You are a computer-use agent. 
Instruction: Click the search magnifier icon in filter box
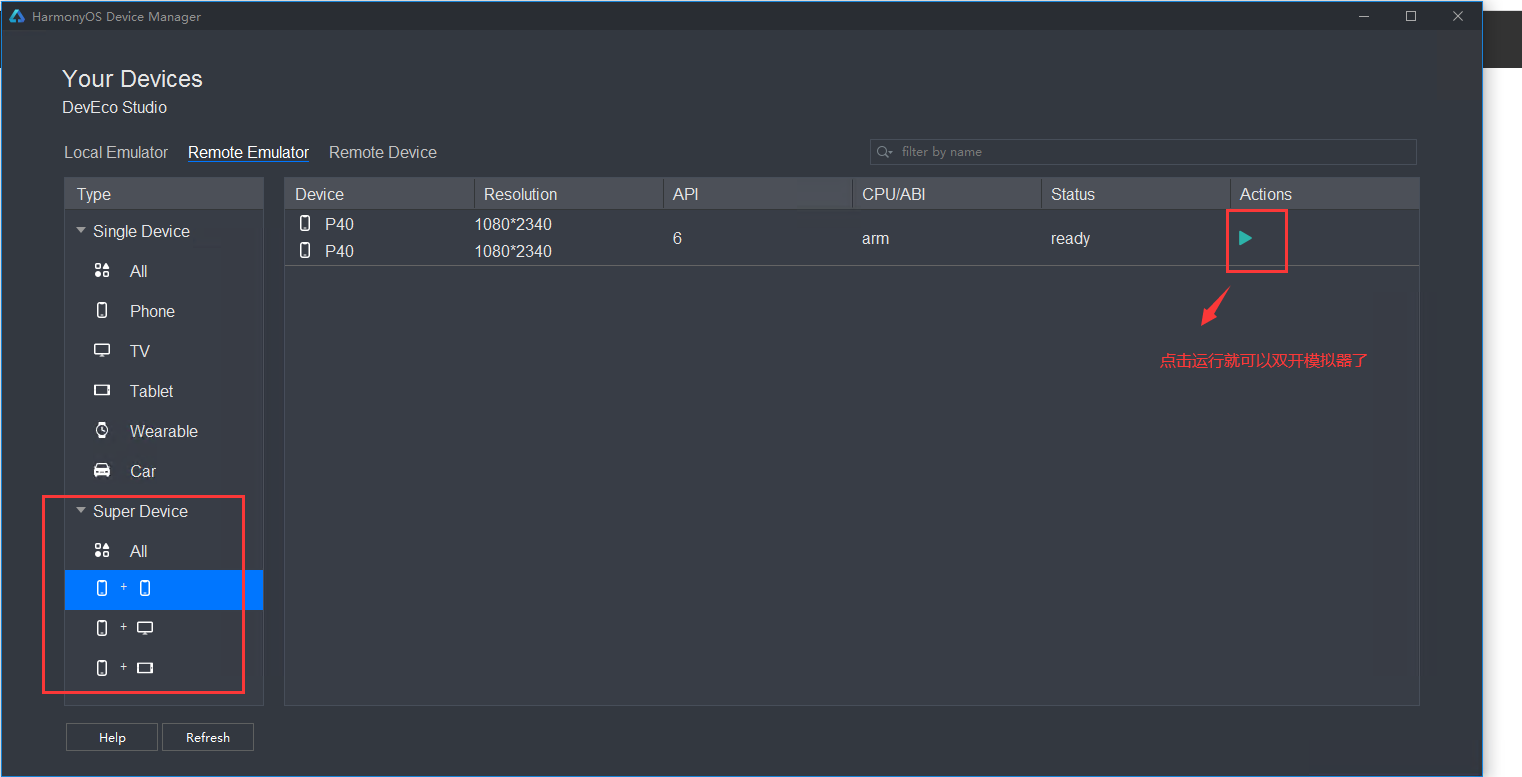coord(884,152)
